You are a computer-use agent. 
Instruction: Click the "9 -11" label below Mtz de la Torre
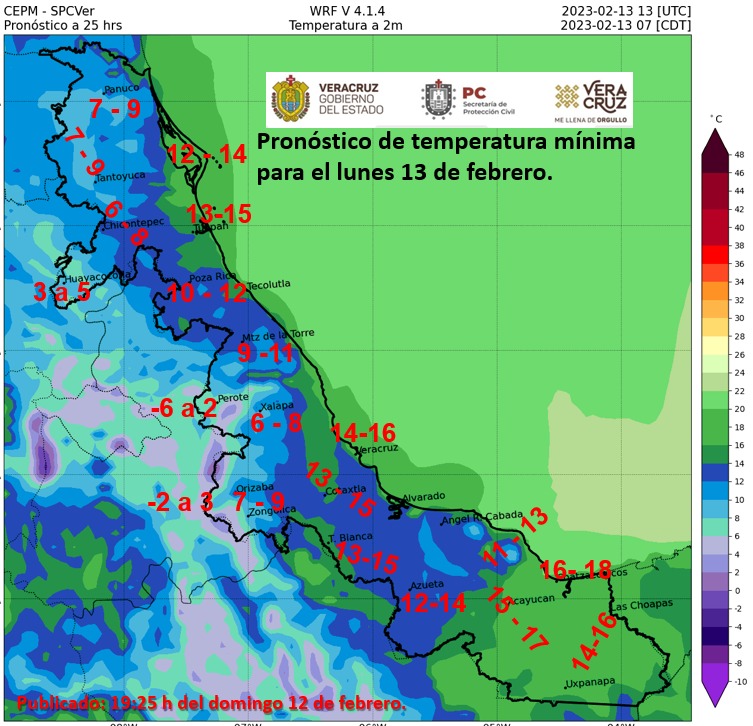pyautogui.click(x=266, y=352)
